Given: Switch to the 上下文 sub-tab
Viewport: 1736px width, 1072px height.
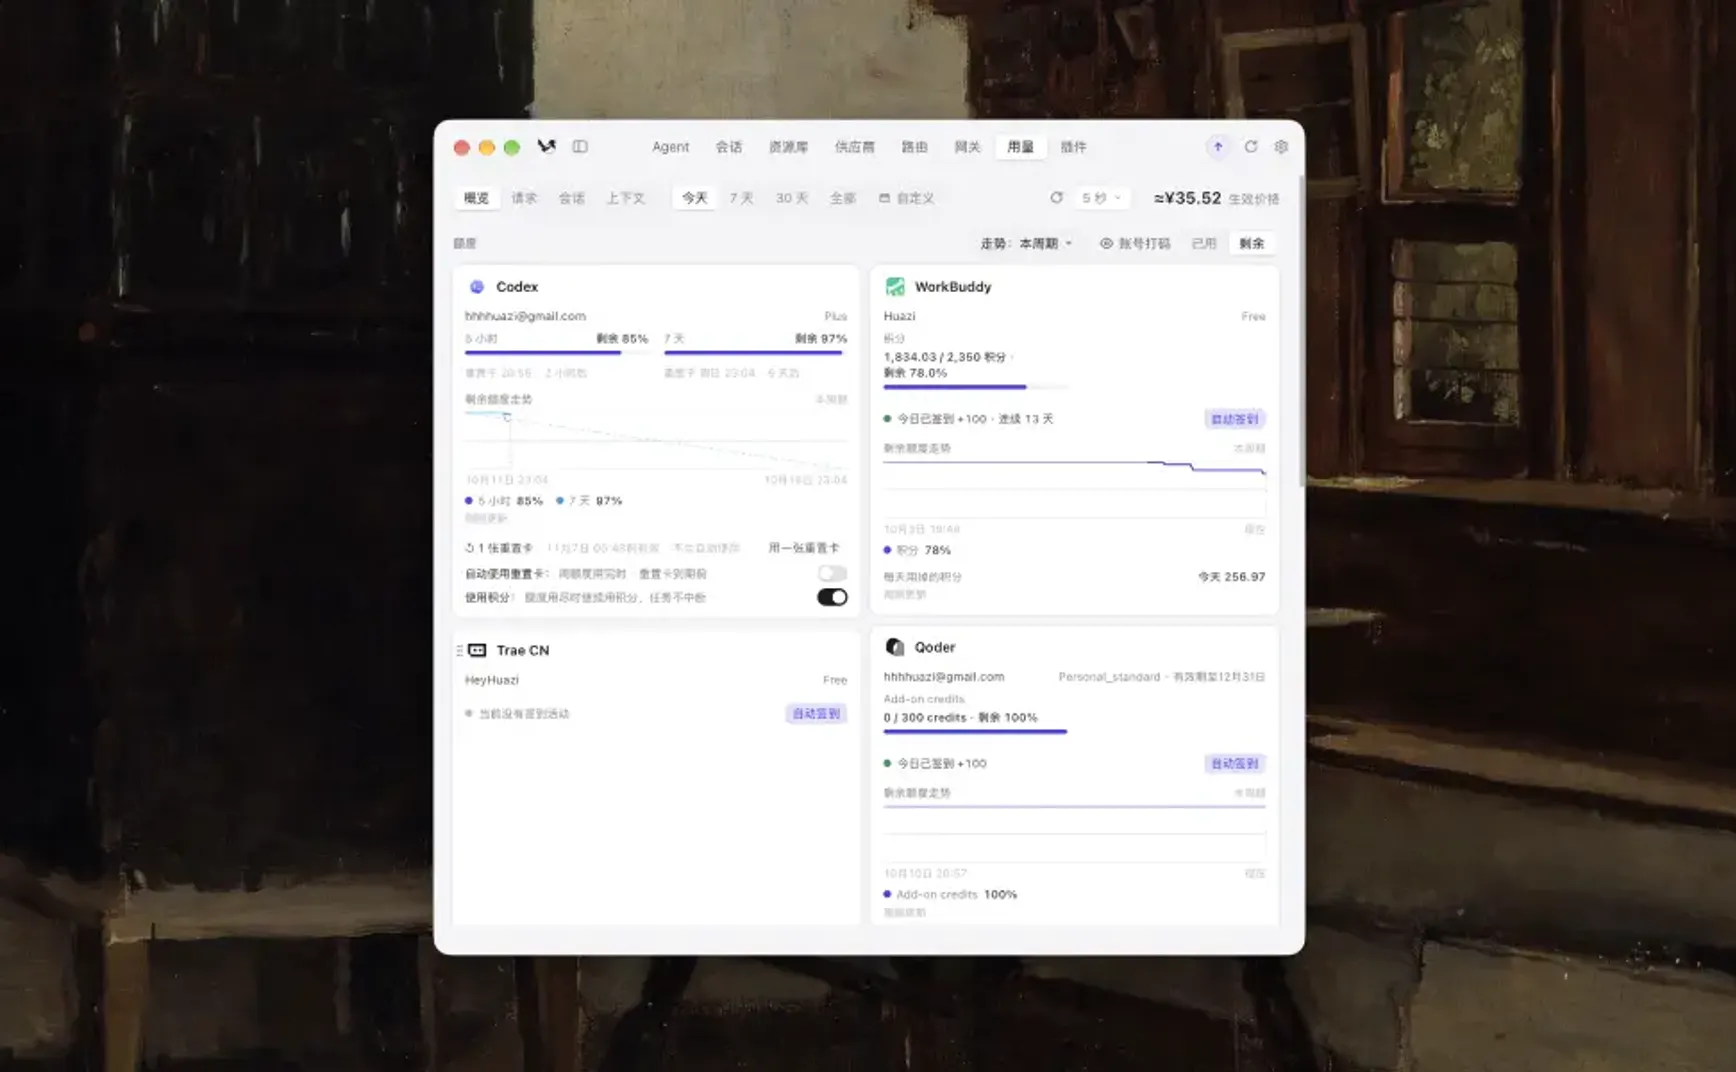Looking at the screenshot, I should pyautogui.click(x=625, y=198).
